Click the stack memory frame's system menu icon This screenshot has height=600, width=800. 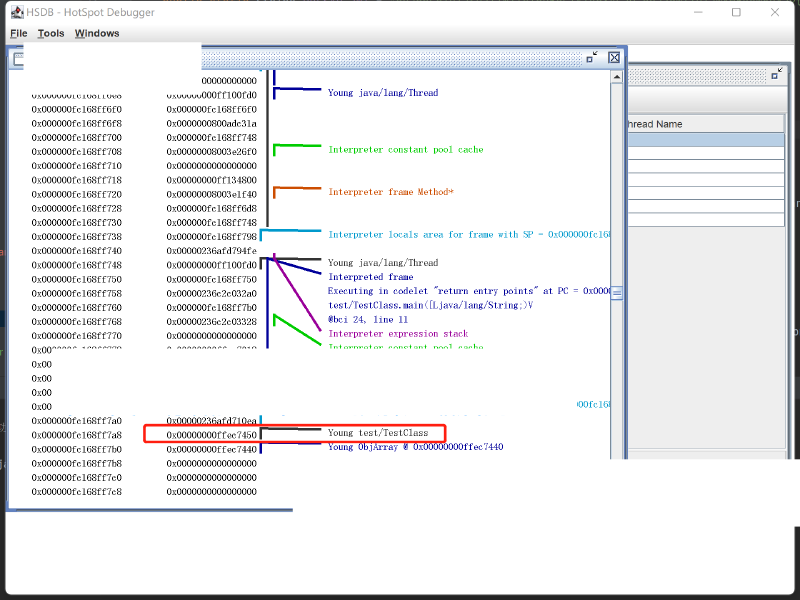coord(17,58)
